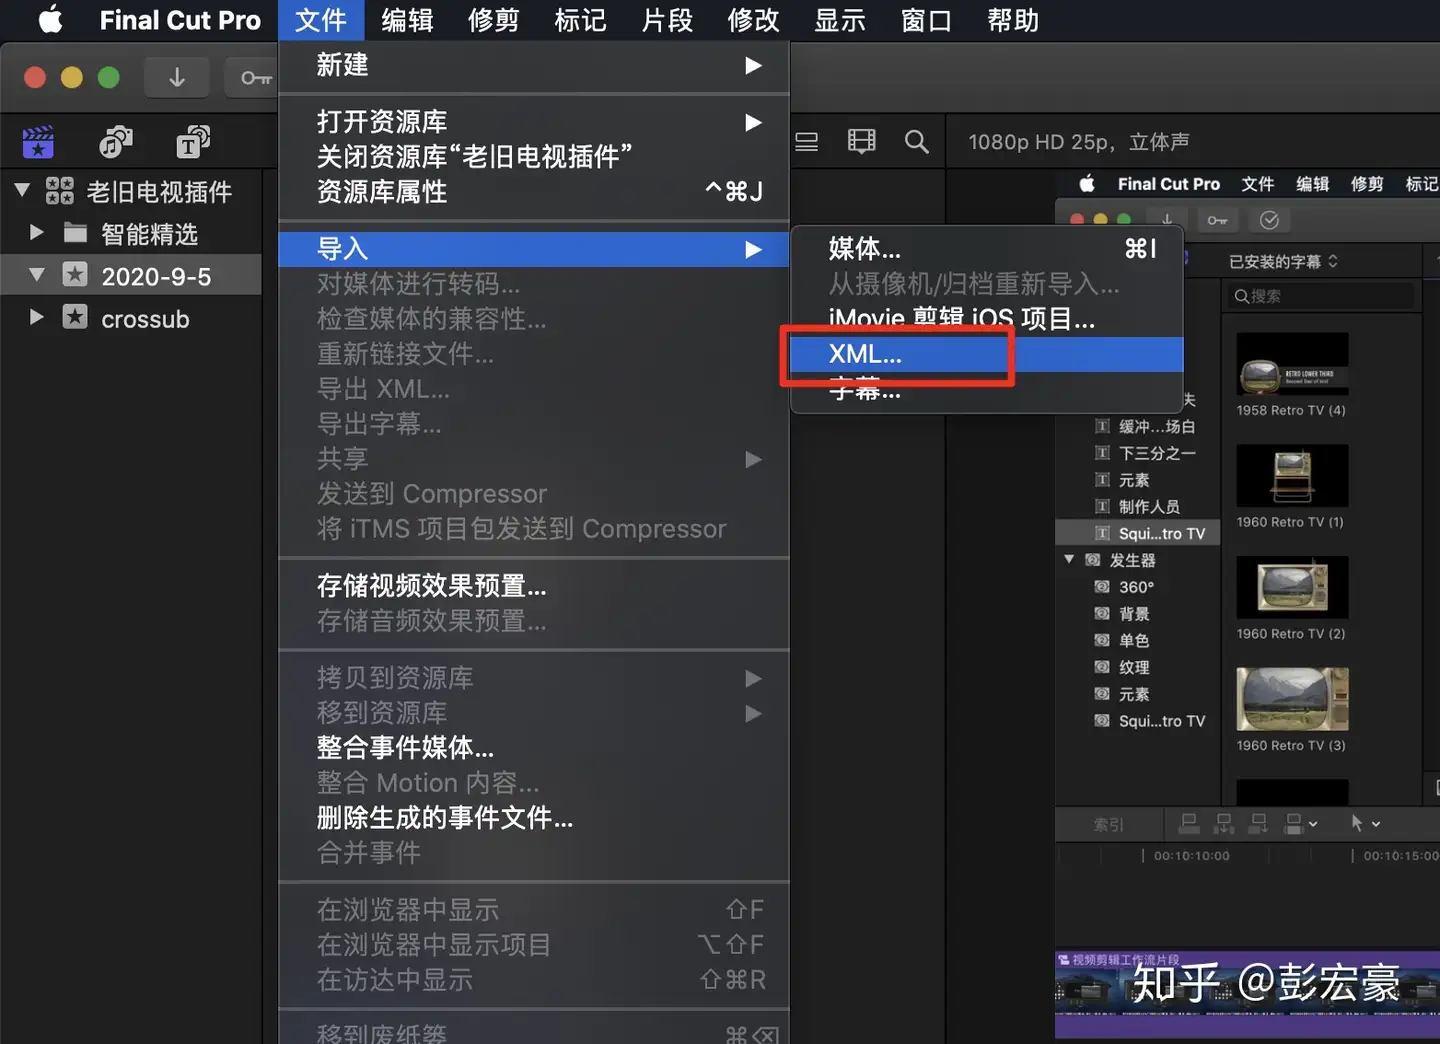Collapse the 2020-9-5 event
The image size is (1440, 1044).
[37, 275]
